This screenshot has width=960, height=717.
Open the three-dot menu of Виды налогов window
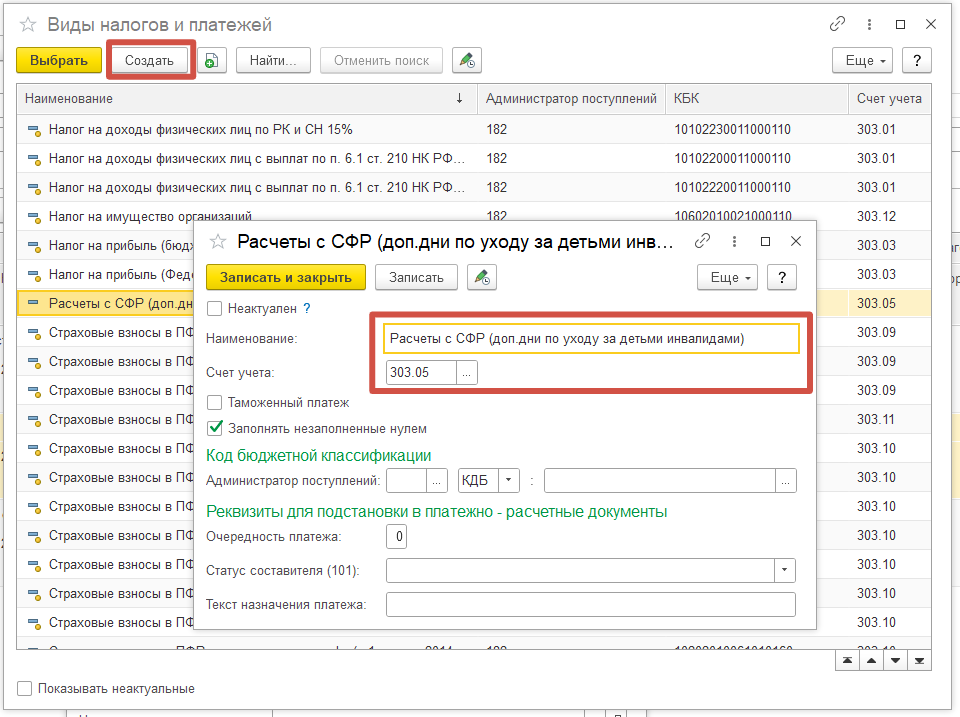(869, 24)
